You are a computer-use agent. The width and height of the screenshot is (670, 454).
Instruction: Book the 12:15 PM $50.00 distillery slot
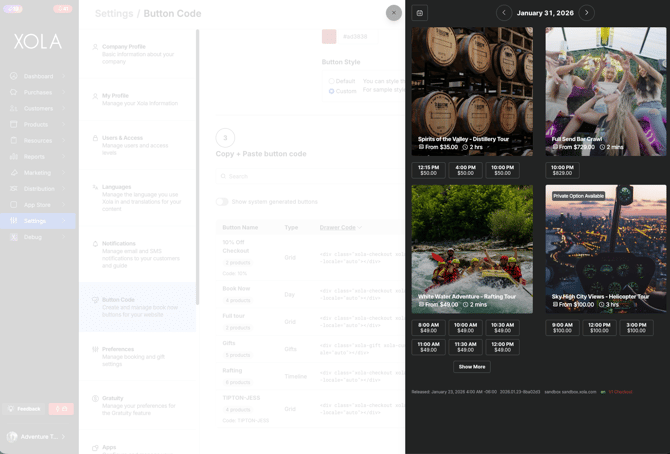(x=429, y=170)
